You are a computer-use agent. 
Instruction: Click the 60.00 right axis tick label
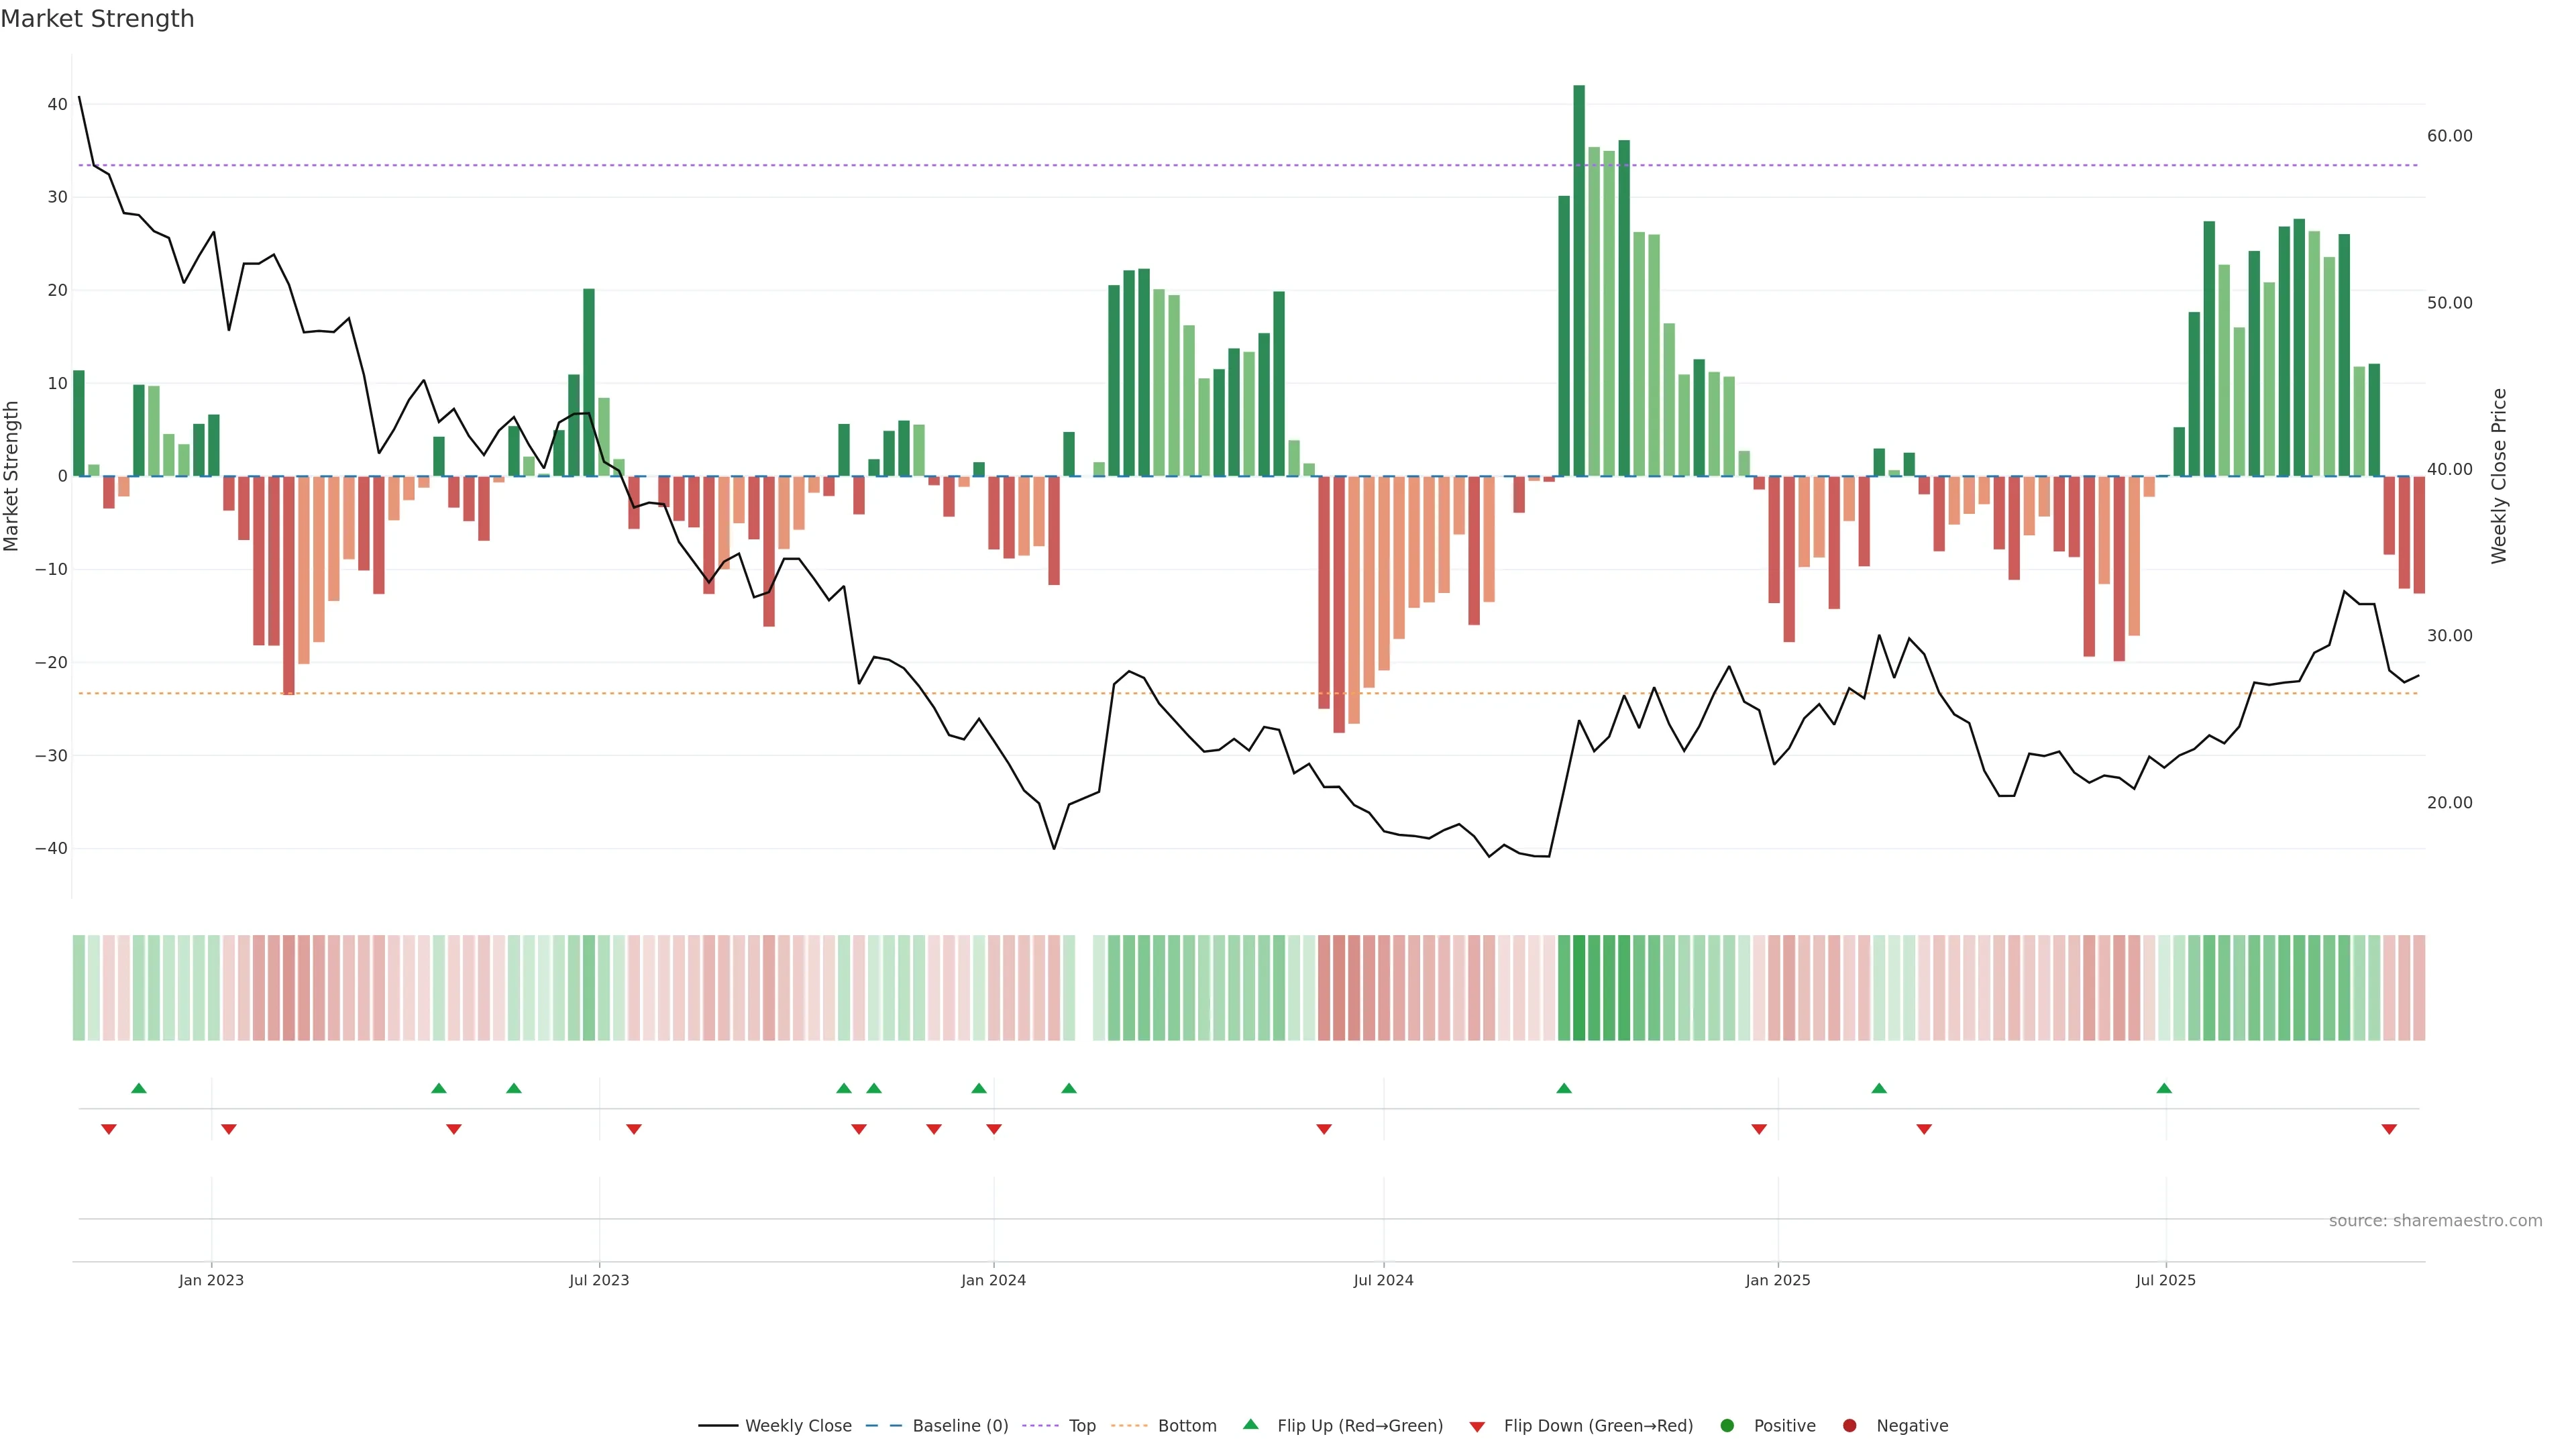click(x=2449, y=136)
